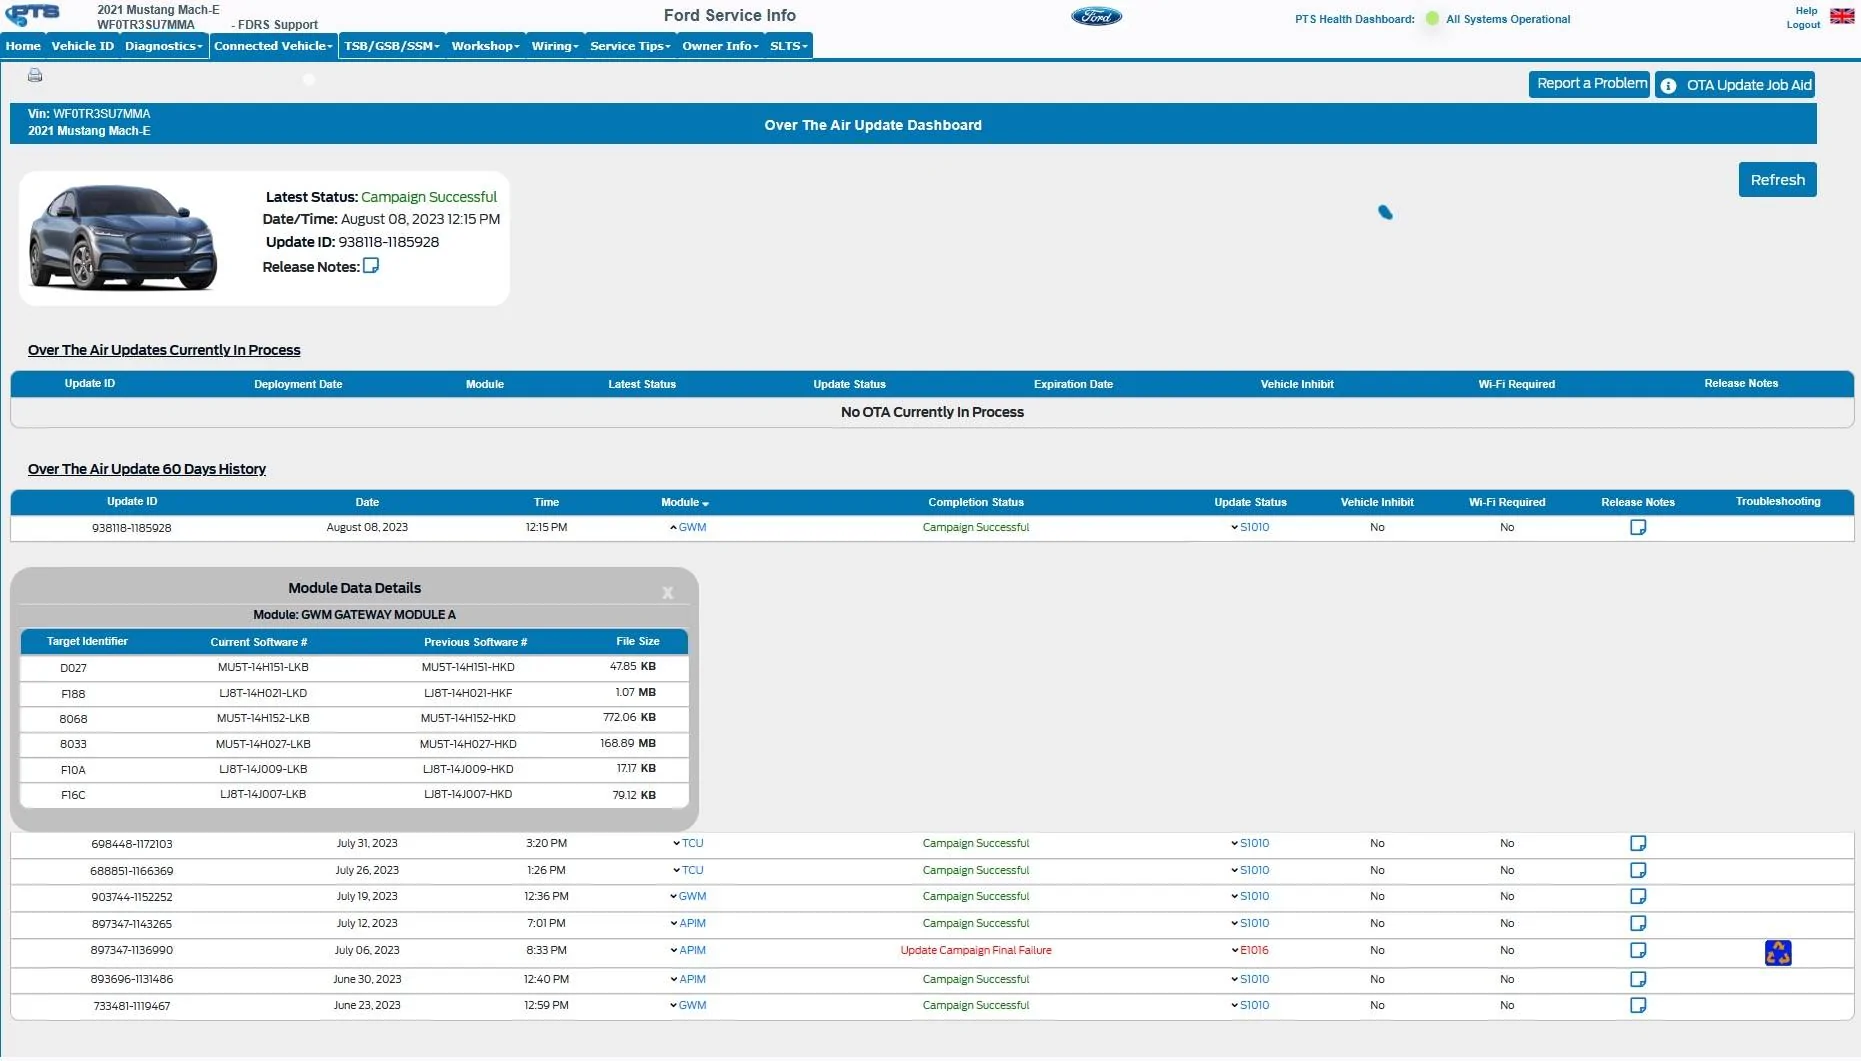The width and height of the screenshot is (1861, 1061).
Task: Open release notes for July 06, 2023 update
Action: (x=1638, y=951)
